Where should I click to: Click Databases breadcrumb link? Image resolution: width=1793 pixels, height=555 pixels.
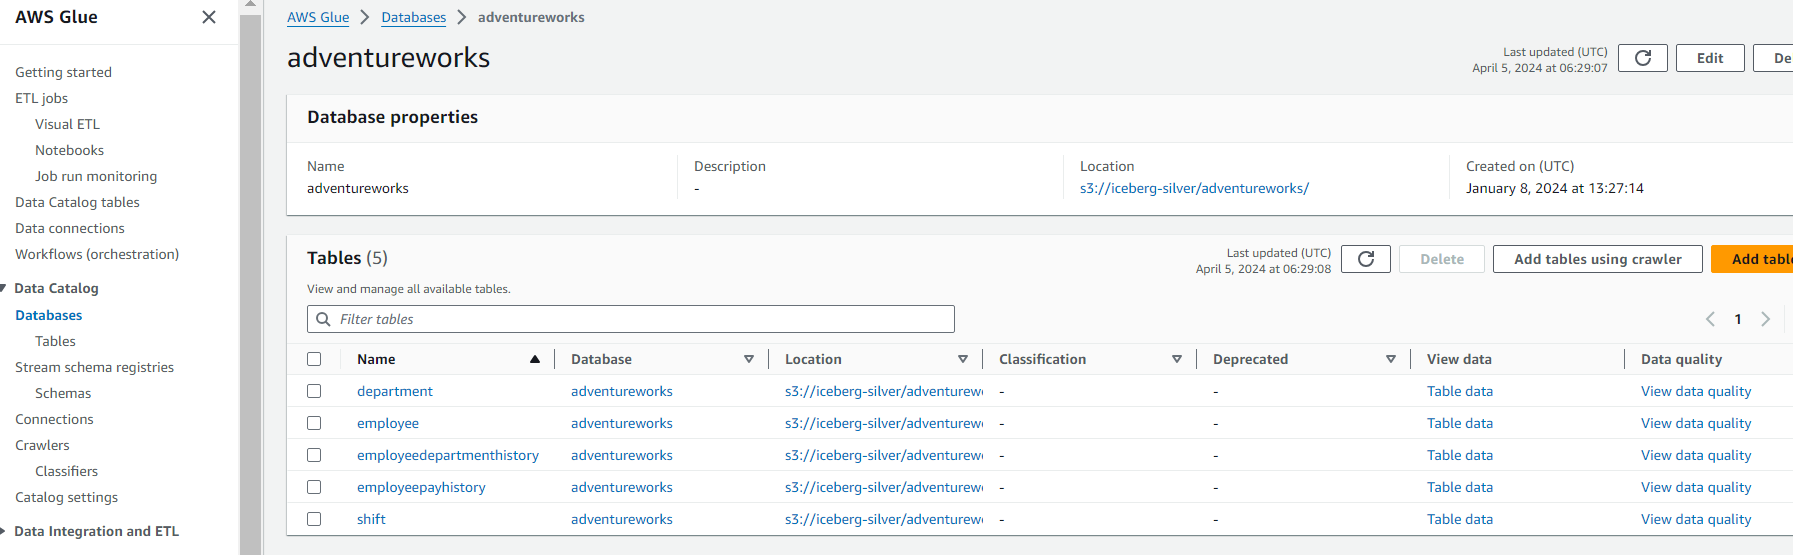click(413, 17)
